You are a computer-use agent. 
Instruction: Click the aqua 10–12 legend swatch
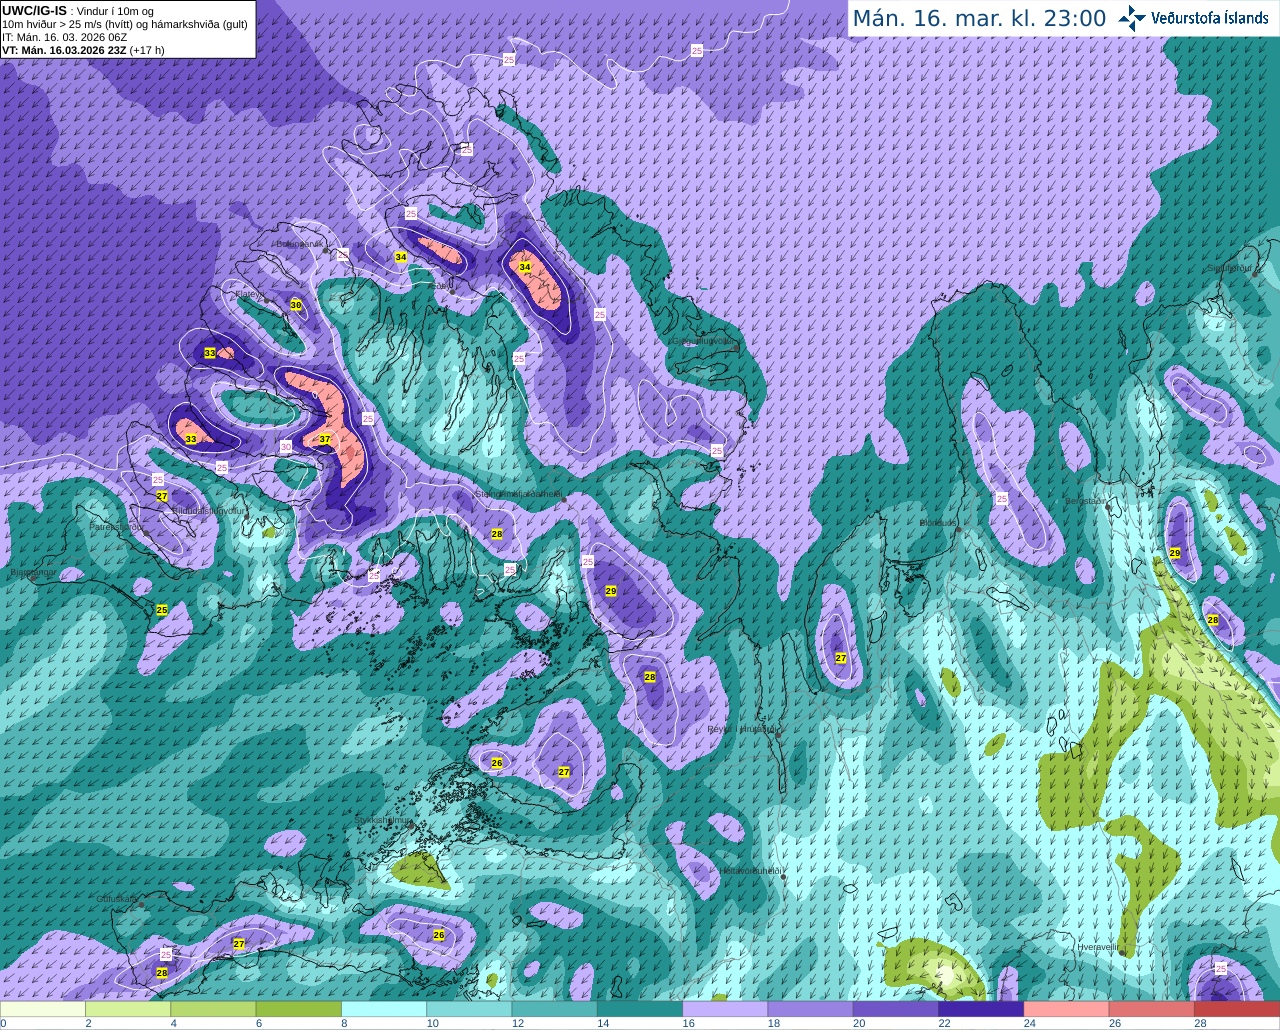[469, 1009]
